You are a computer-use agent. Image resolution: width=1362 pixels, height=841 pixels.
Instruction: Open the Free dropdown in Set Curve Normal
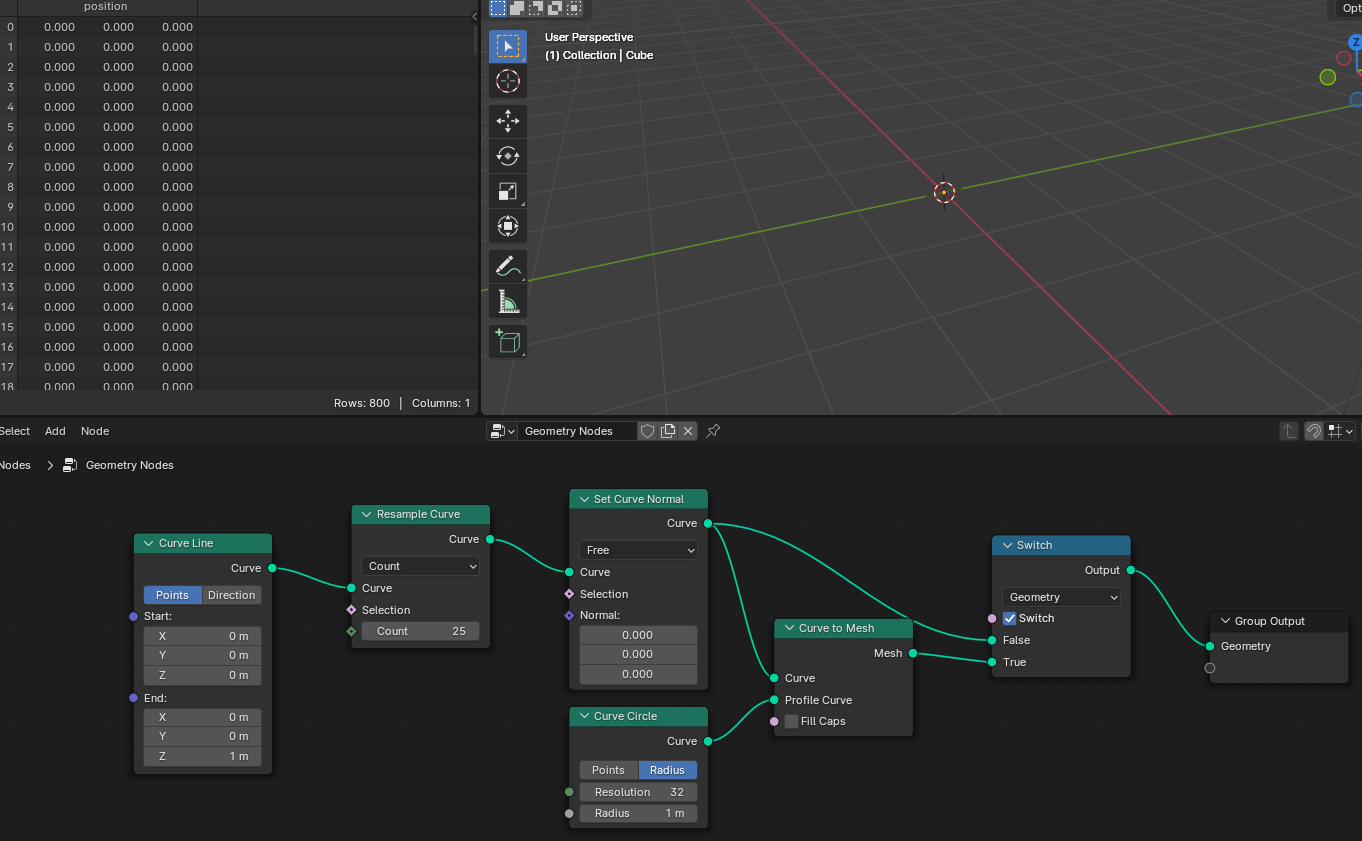(638, 550)
